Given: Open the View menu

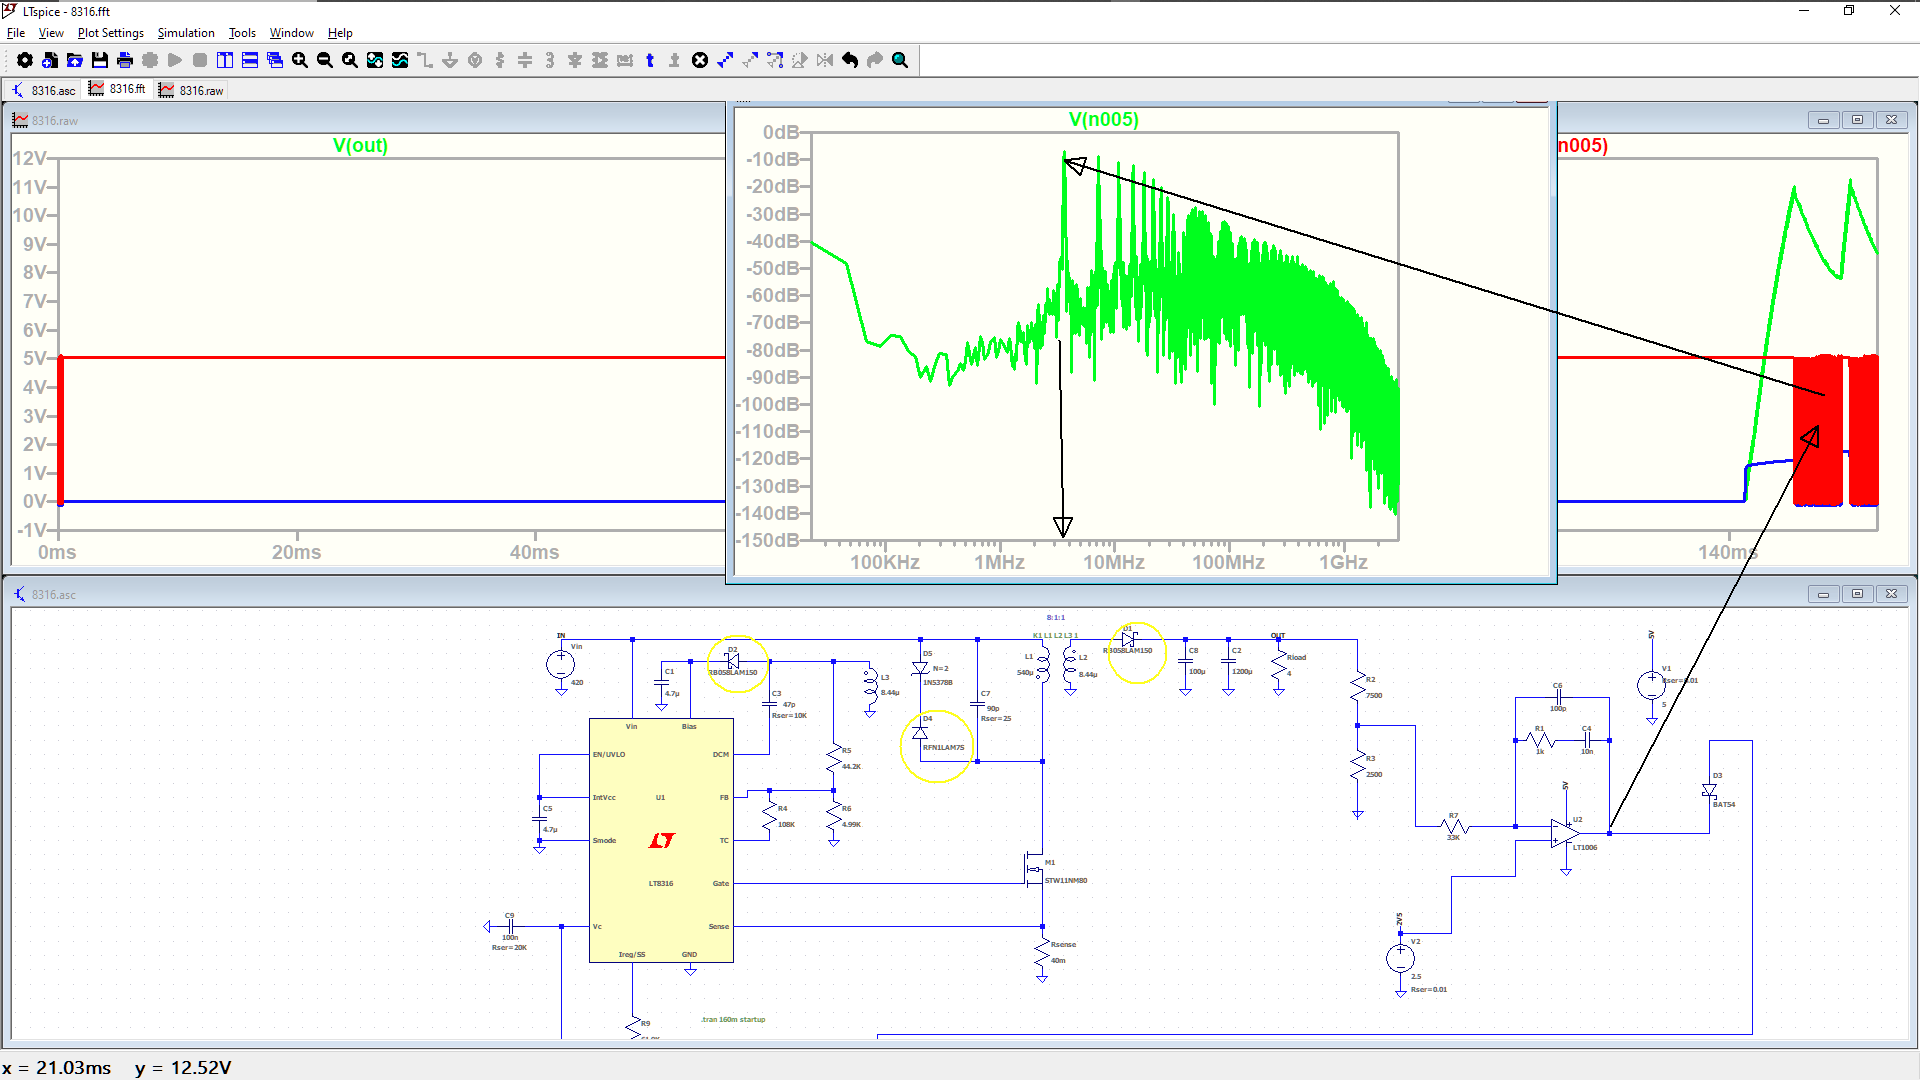Looking at the screenshot, I should click(x=51, y=33).
